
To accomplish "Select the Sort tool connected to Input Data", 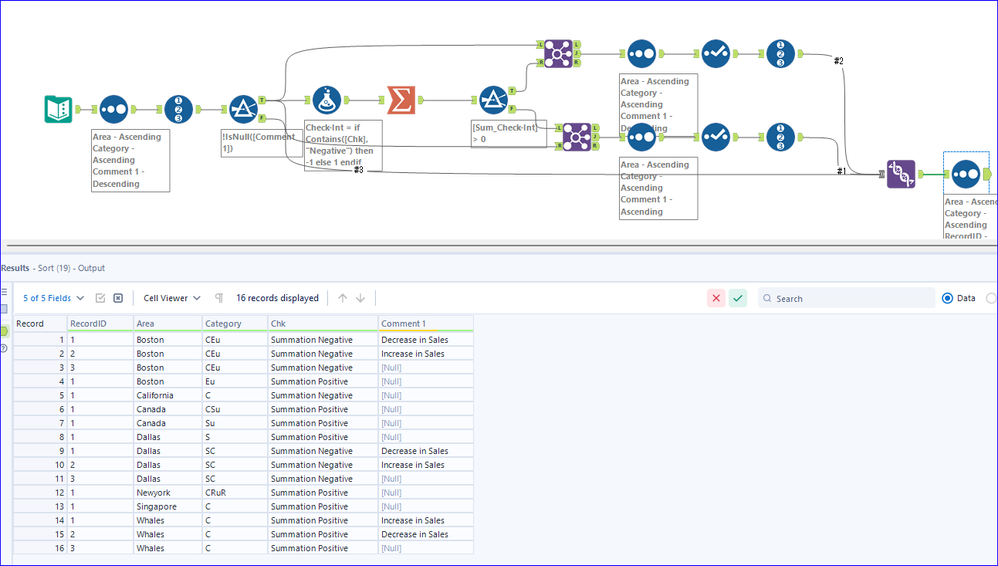I will pos(114,110).
